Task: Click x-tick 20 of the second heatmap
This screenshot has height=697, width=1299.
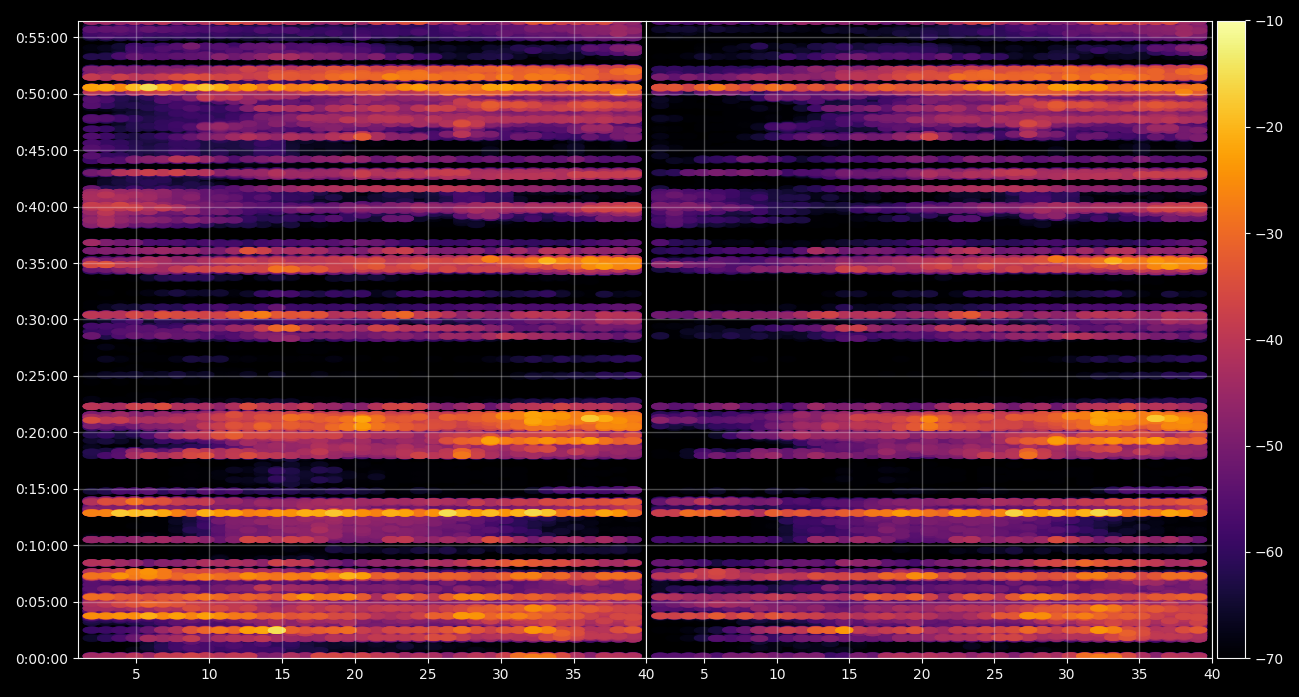Action: tap(922, 674)
